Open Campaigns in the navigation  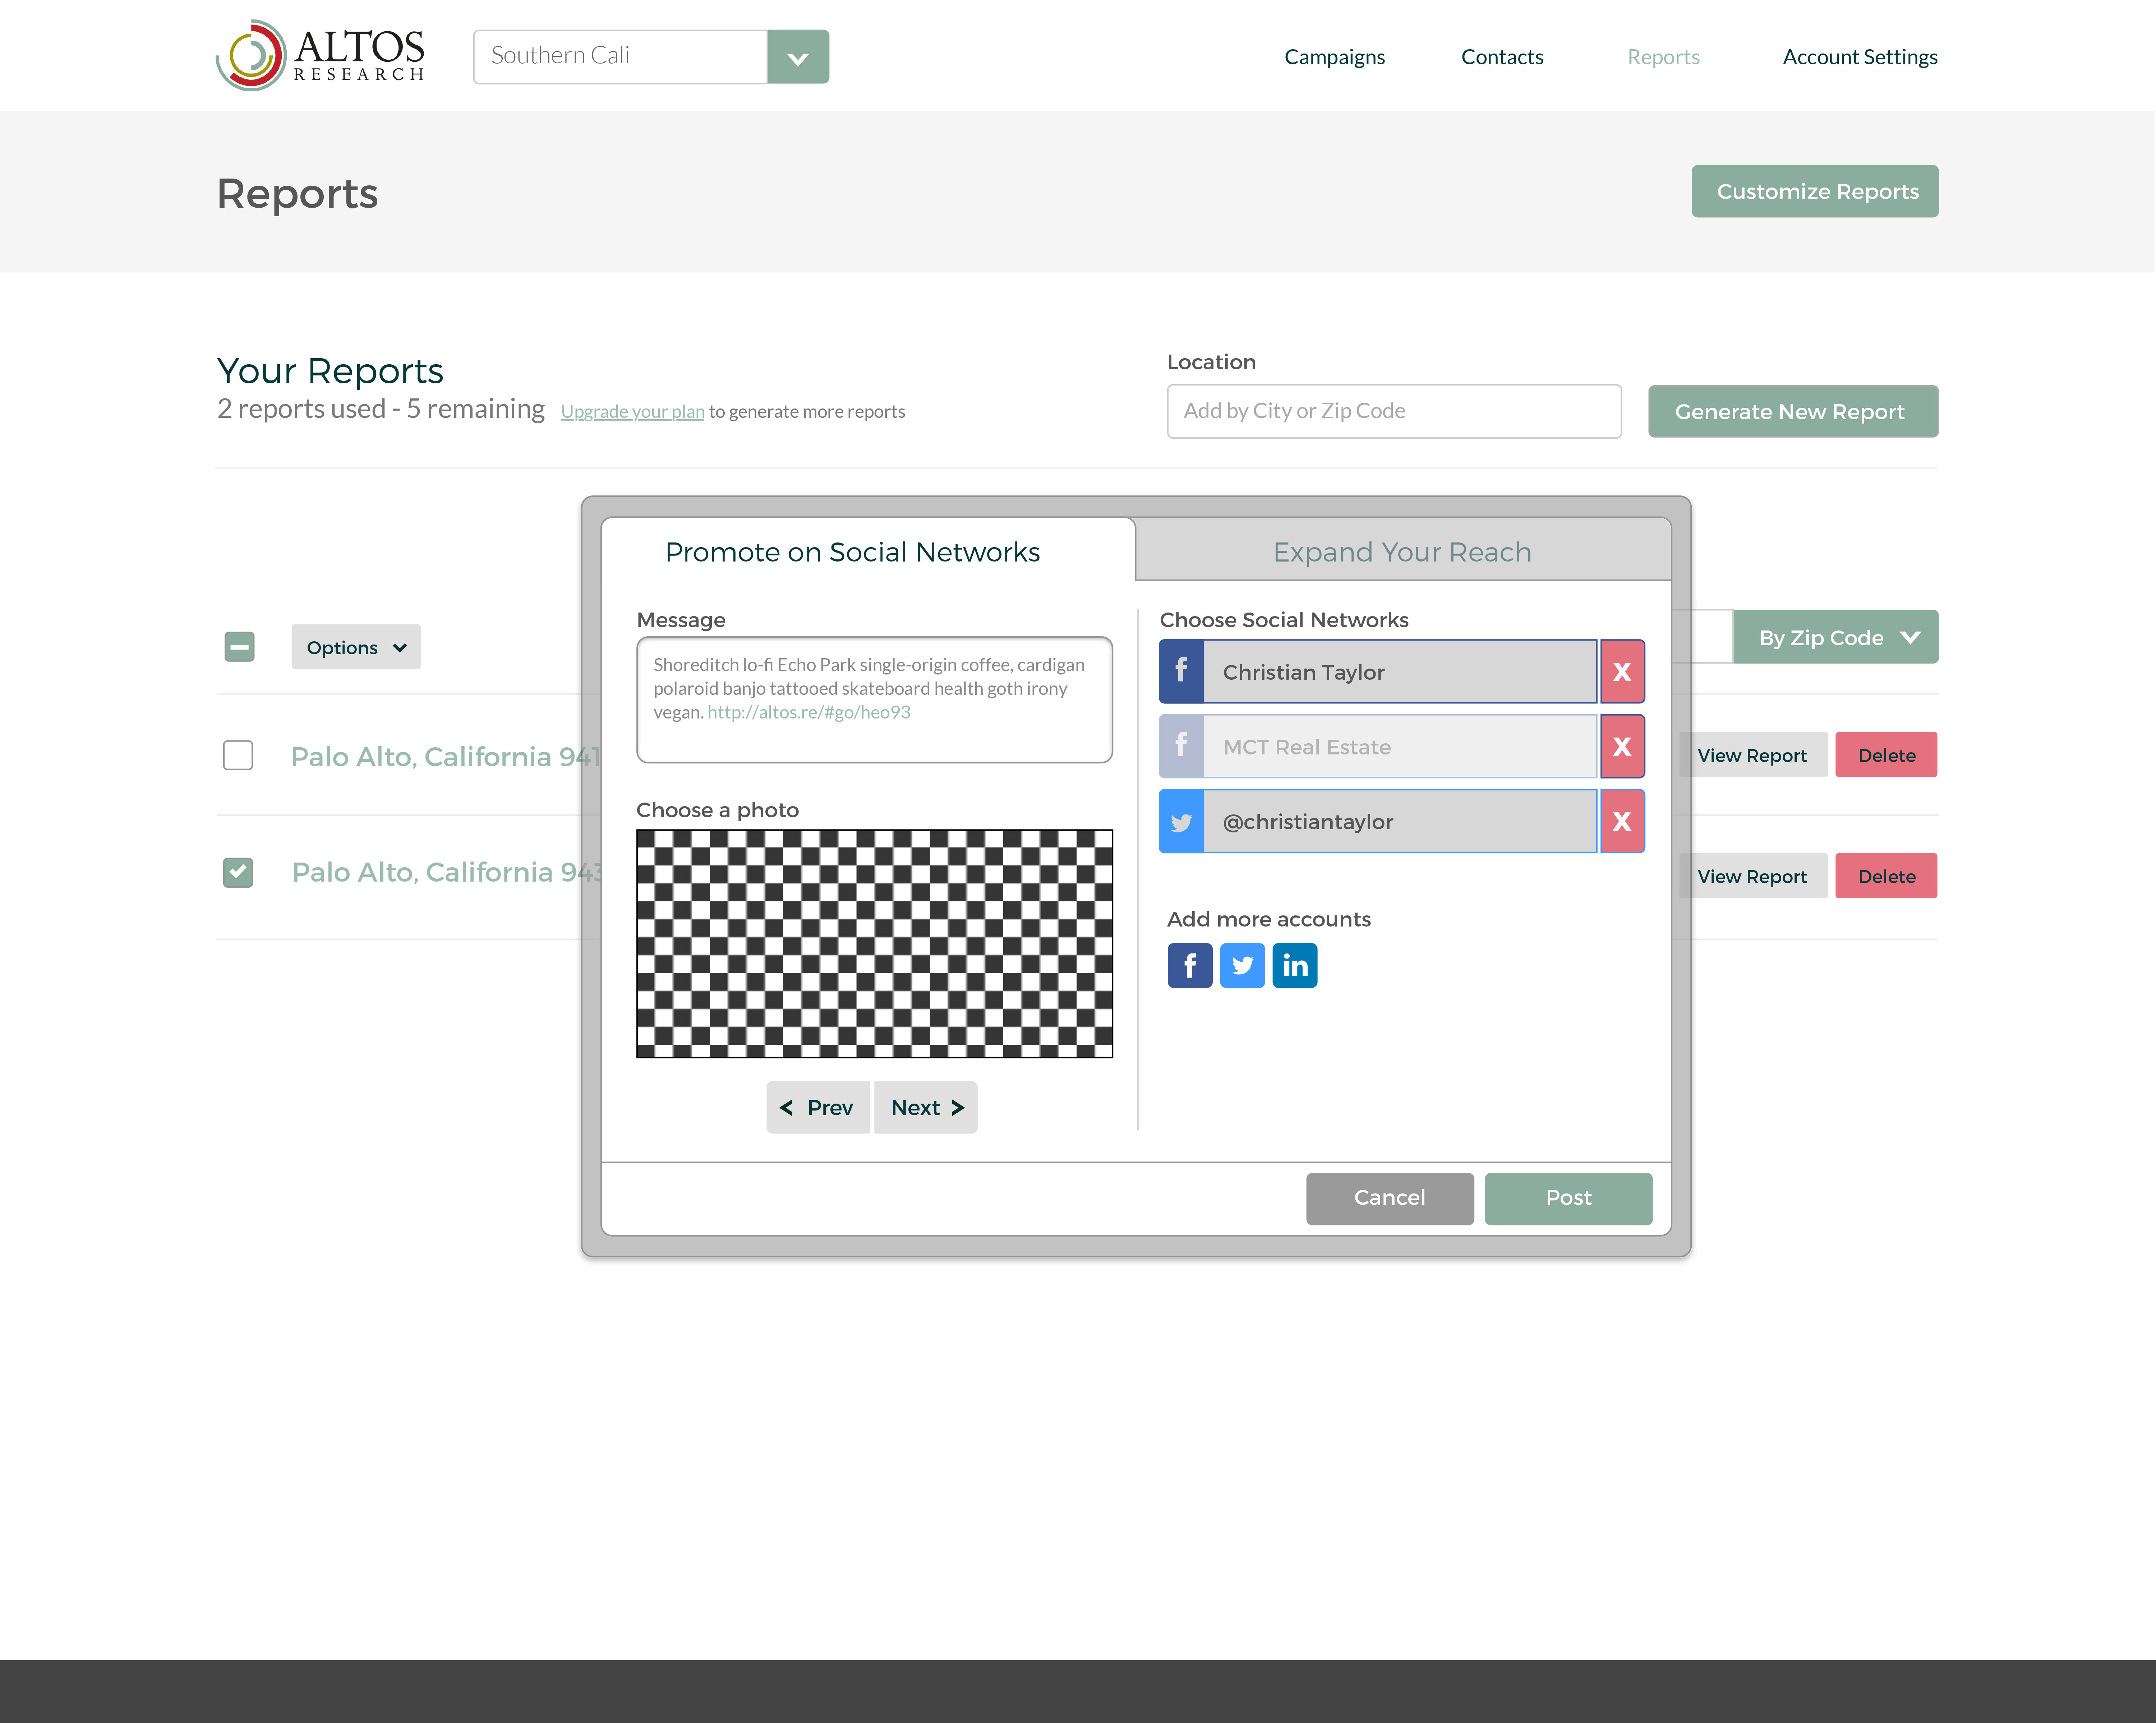[x=1334, y=57]
